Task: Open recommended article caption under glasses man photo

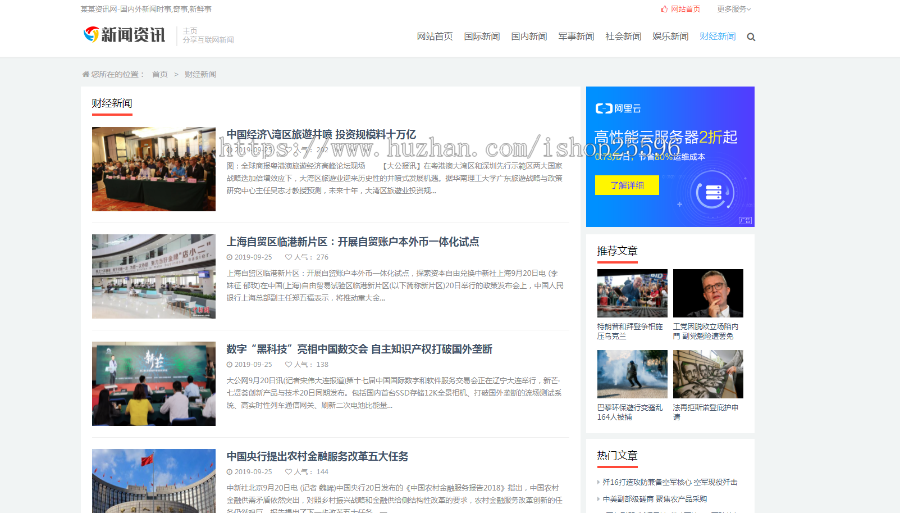Action: click(706, 331)
